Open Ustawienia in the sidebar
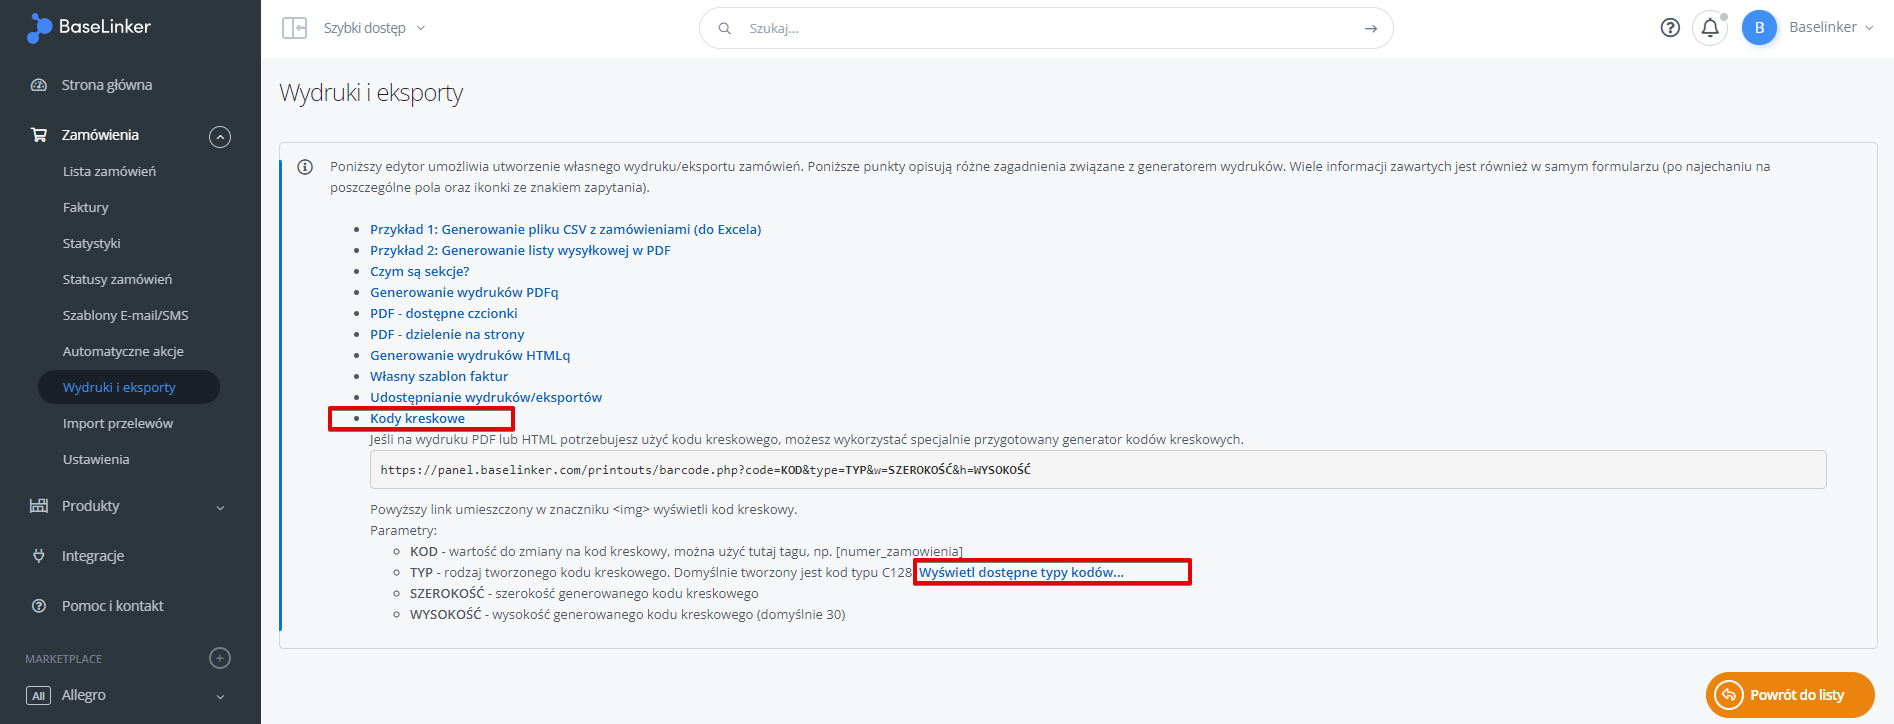Image resolution: width=1894 pixels, height=724 pixels. [x=96, y=459]
